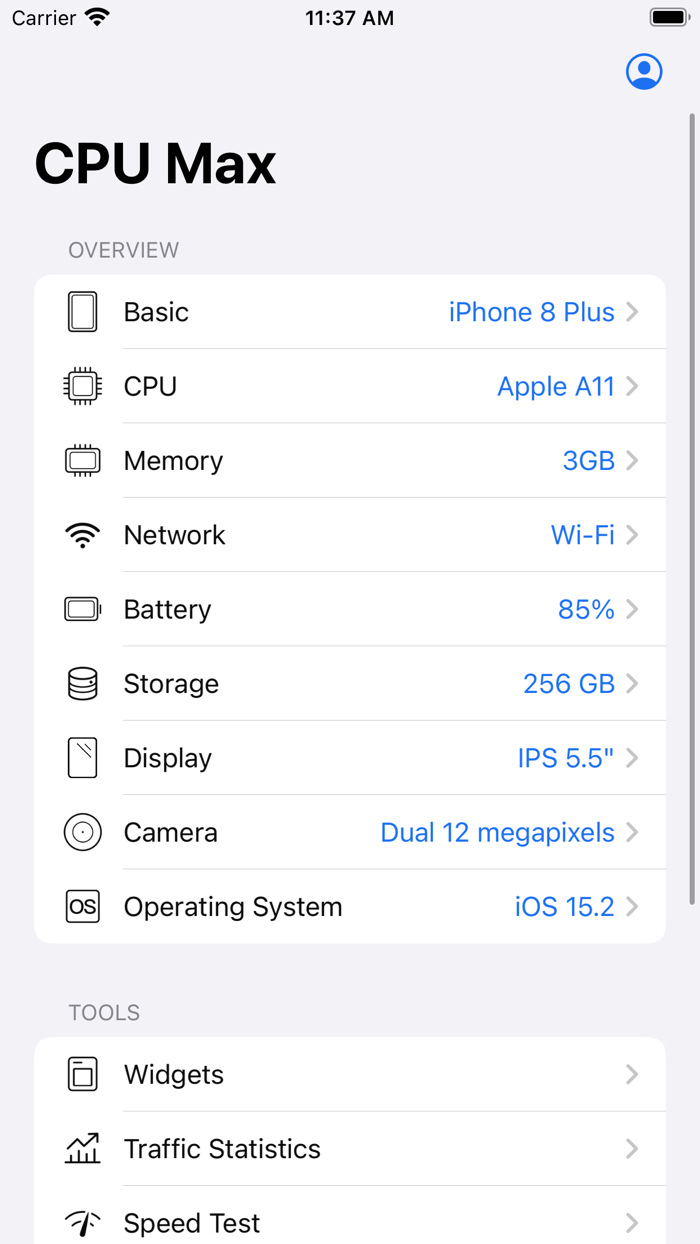Screen dimensions: 700x1244
Task: Open Speed Test from the Tools section
Action: click(191, 1221)
